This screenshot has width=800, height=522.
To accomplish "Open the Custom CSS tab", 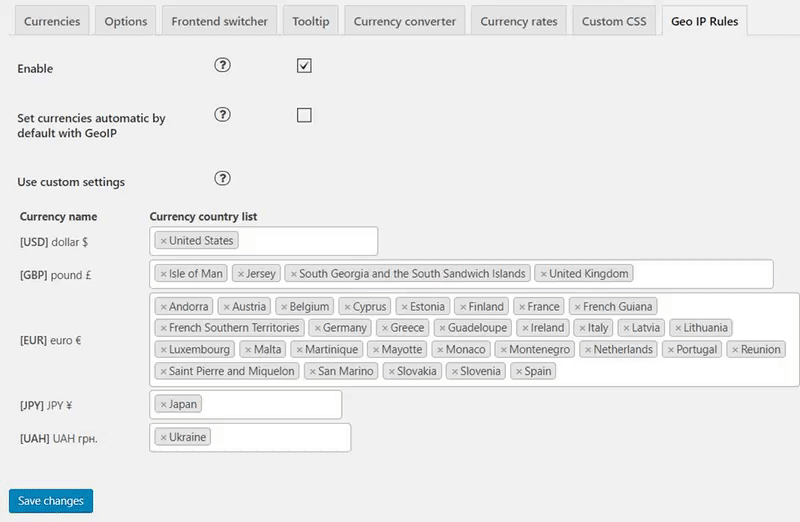I will click(614, 21).
